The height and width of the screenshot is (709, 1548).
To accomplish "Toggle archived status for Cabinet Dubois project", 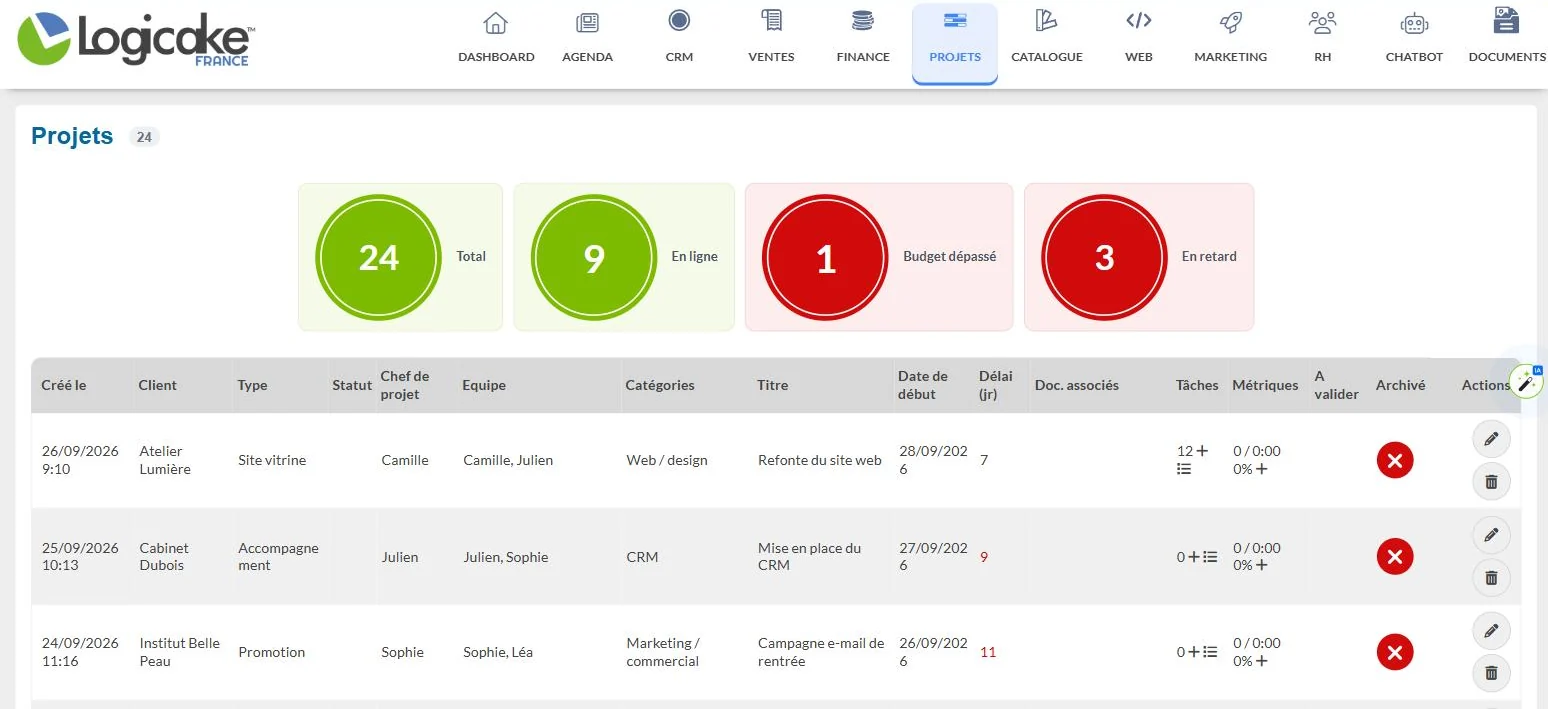I will pyautogui.click(x=1395, y=556).
